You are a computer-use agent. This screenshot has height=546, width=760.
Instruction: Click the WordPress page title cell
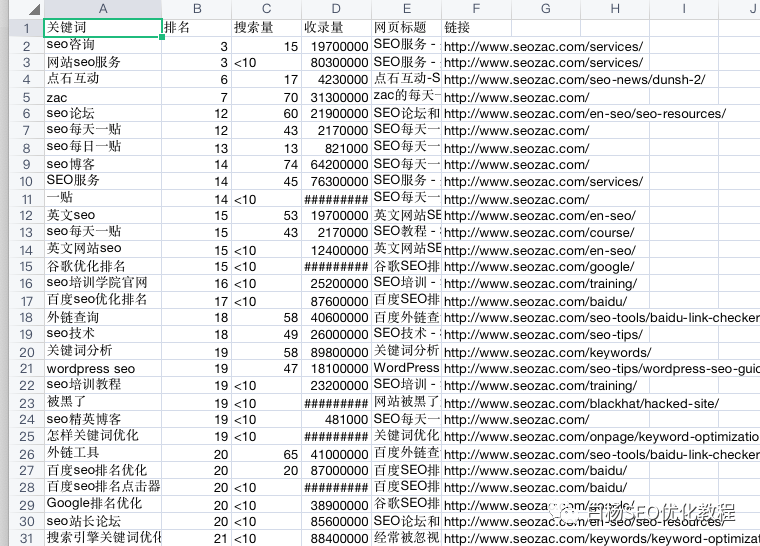tap(406, 369)
